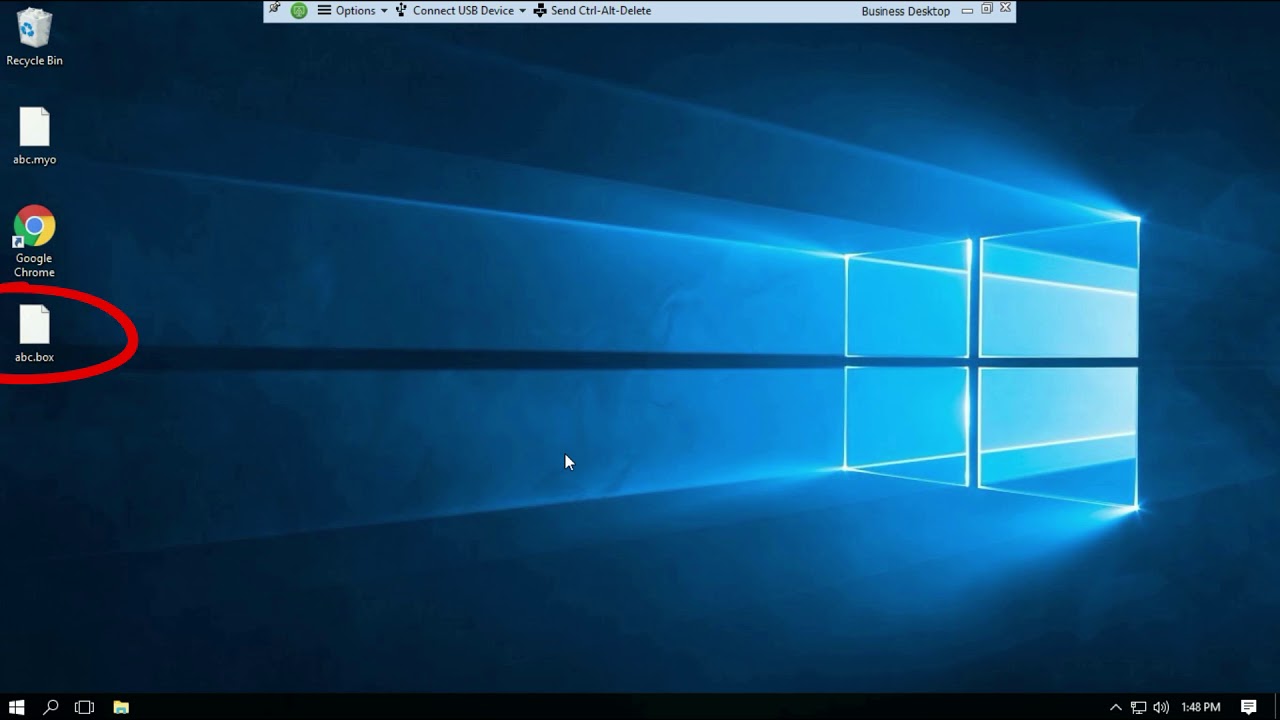Click the Show desktop sliver at taskbar end

(x=1277, y=707)
